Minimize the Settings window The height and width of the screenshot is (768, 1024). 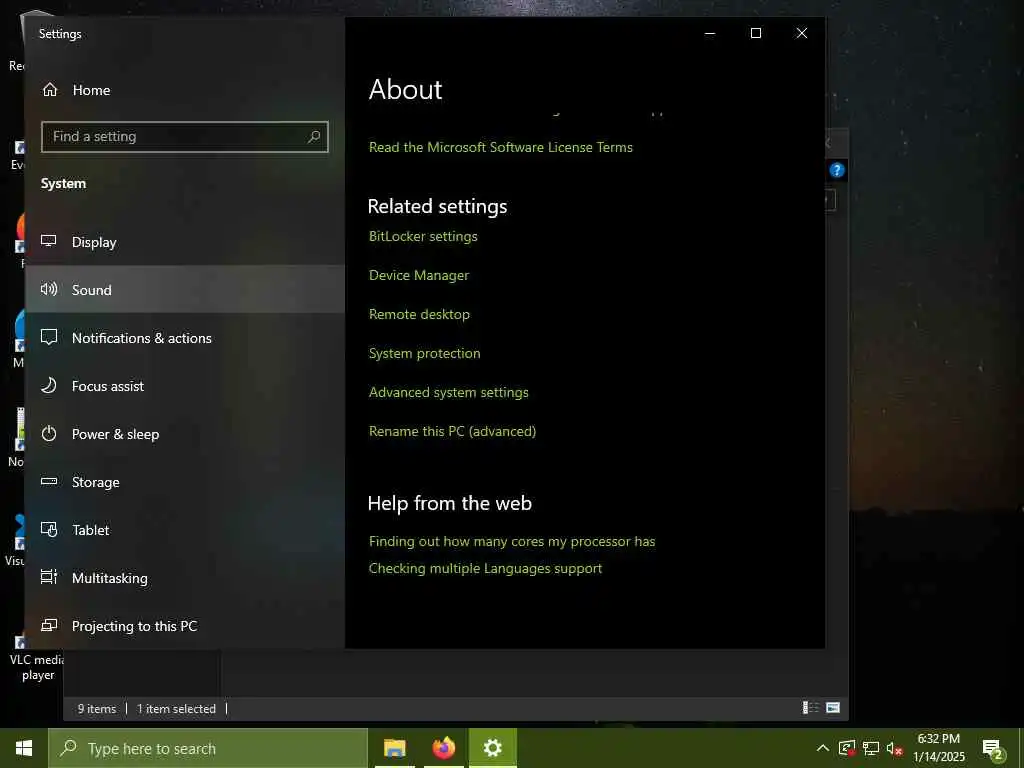(710, 33)
